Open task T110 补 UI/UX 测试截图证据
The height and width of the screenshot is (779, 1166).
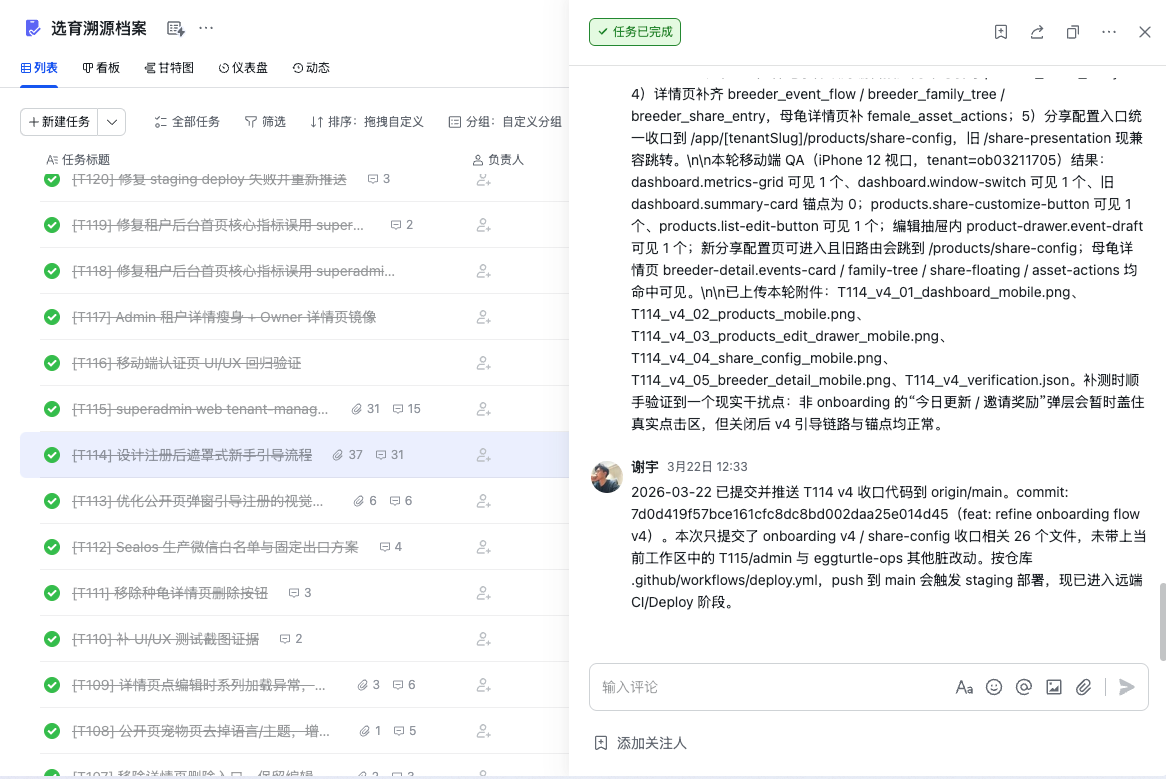click(x=165, y=639)
